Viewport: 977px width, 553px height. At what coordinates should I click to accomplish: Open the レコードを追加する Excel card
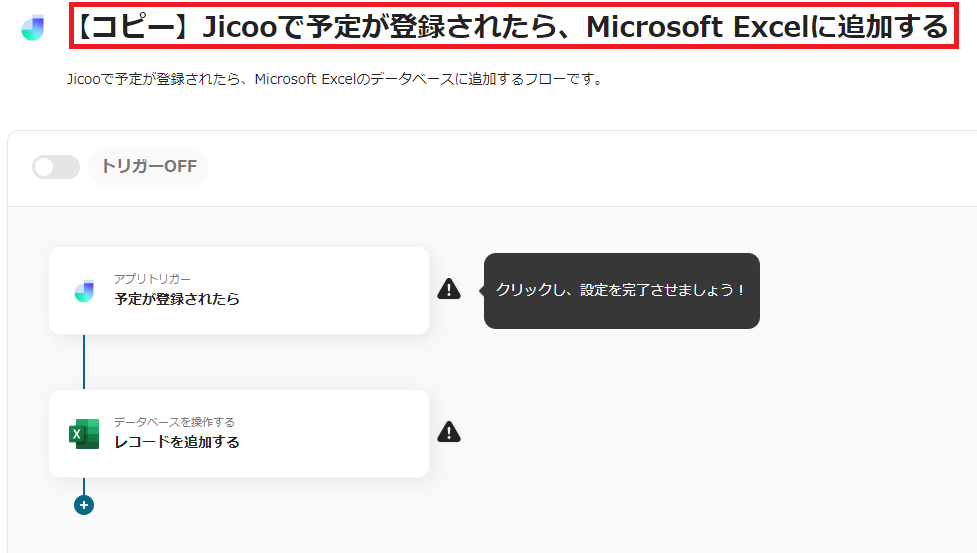tap(239, 433)
